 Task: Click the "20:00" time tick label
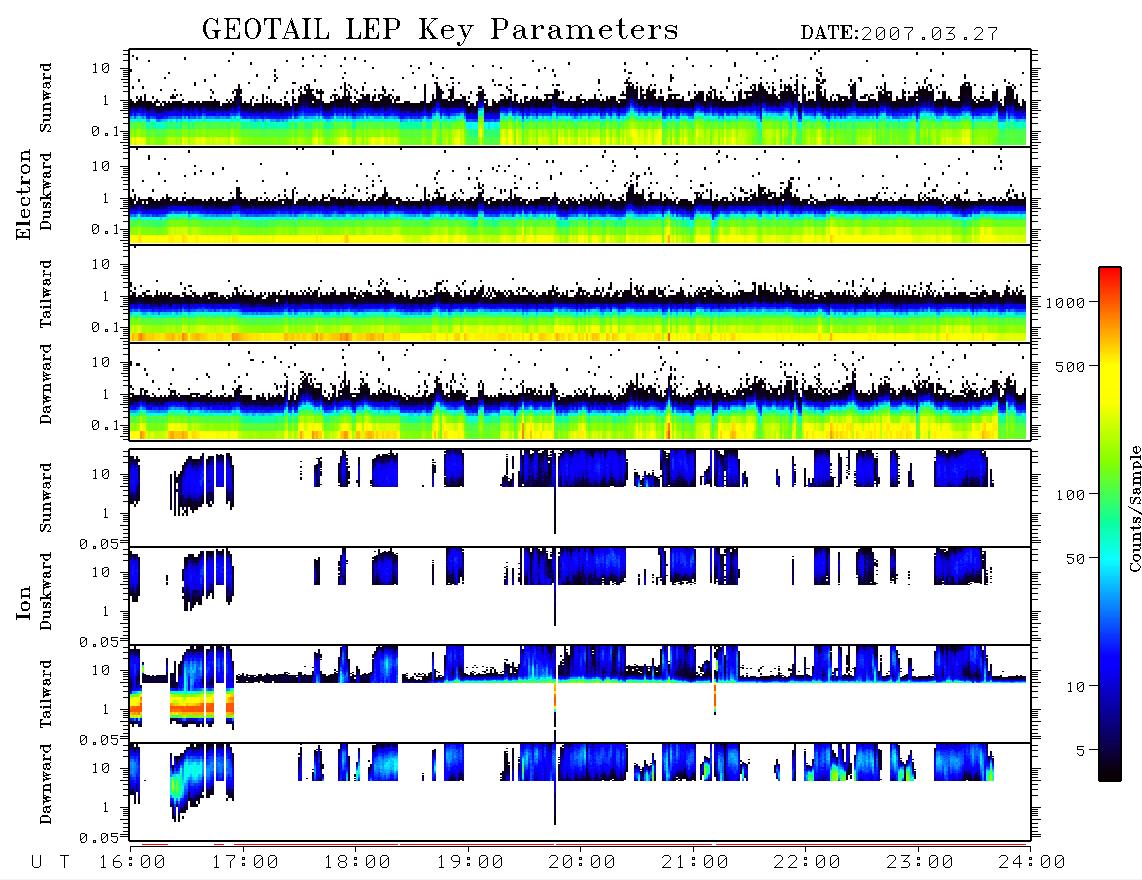[x=583, y=863]
